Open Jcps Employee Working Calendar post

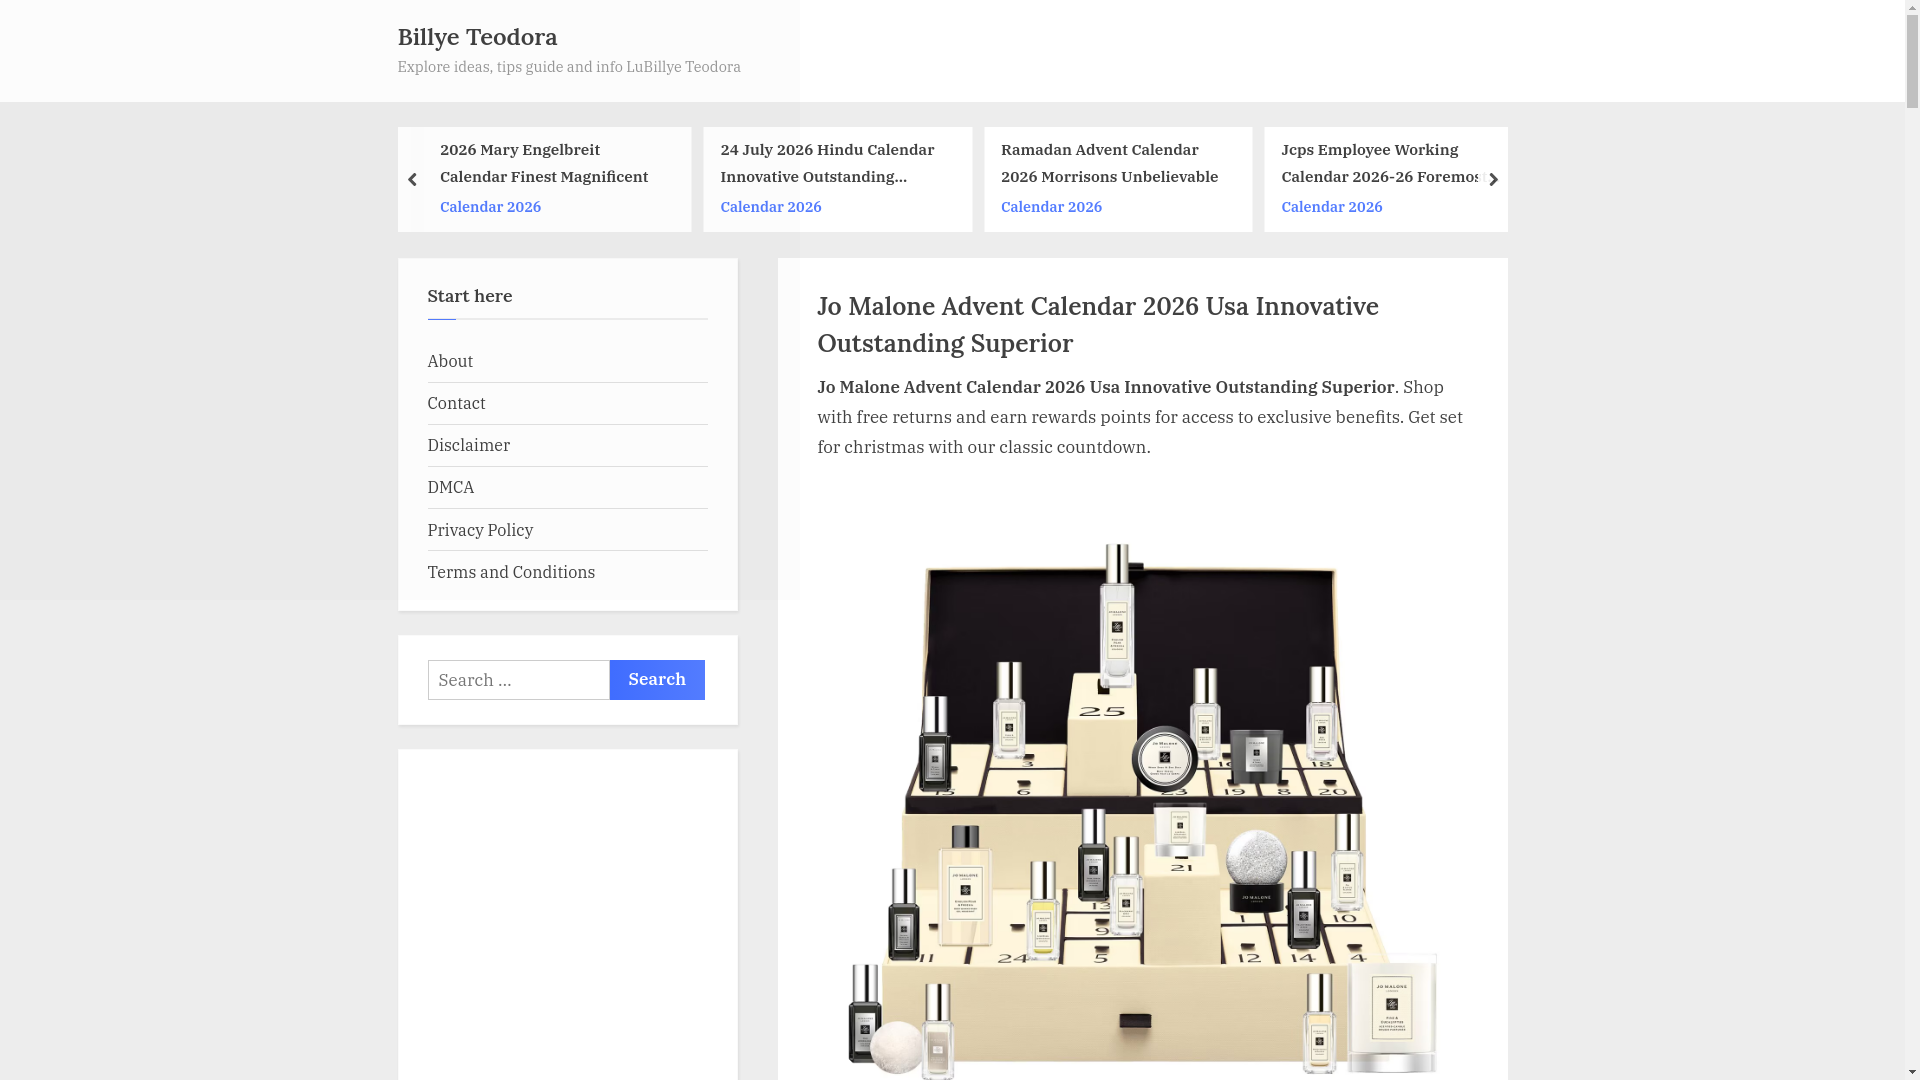[1380, 163]
